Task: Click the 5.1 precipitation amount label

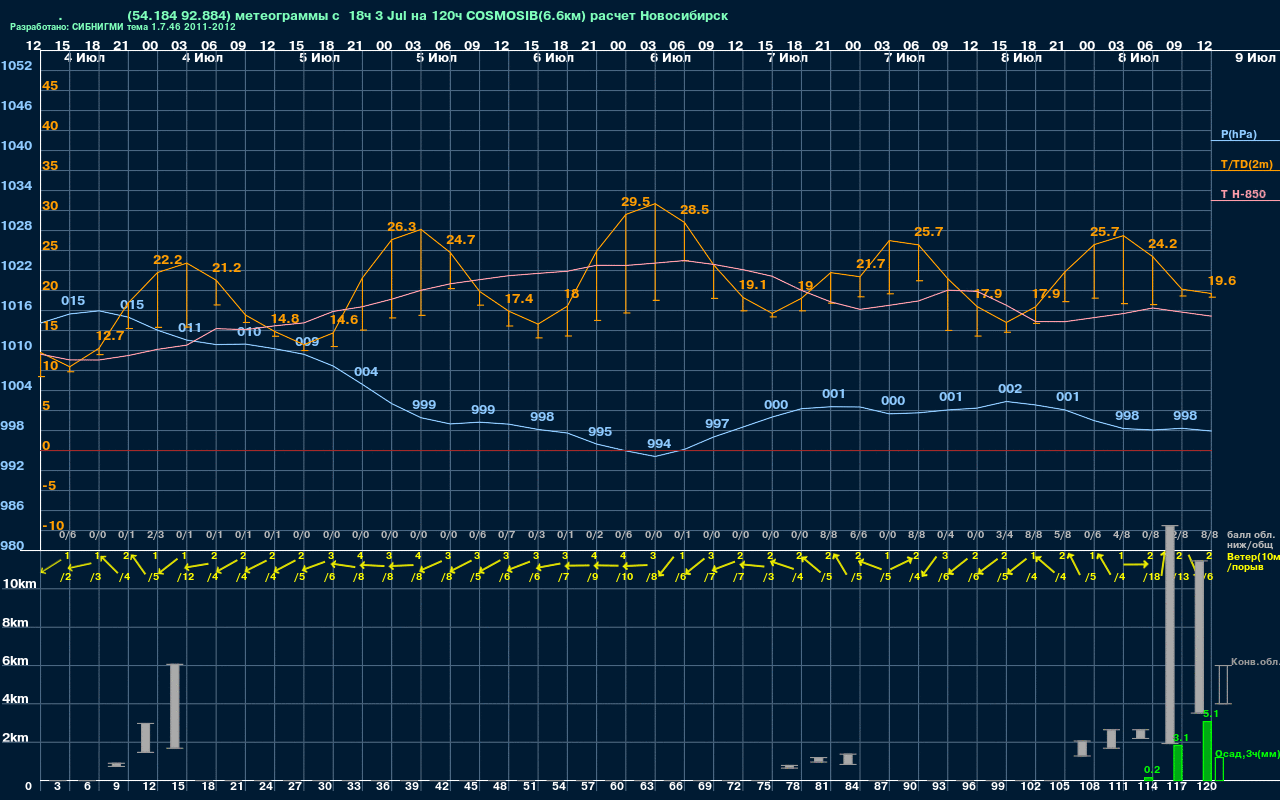Action: point(1210,714)
